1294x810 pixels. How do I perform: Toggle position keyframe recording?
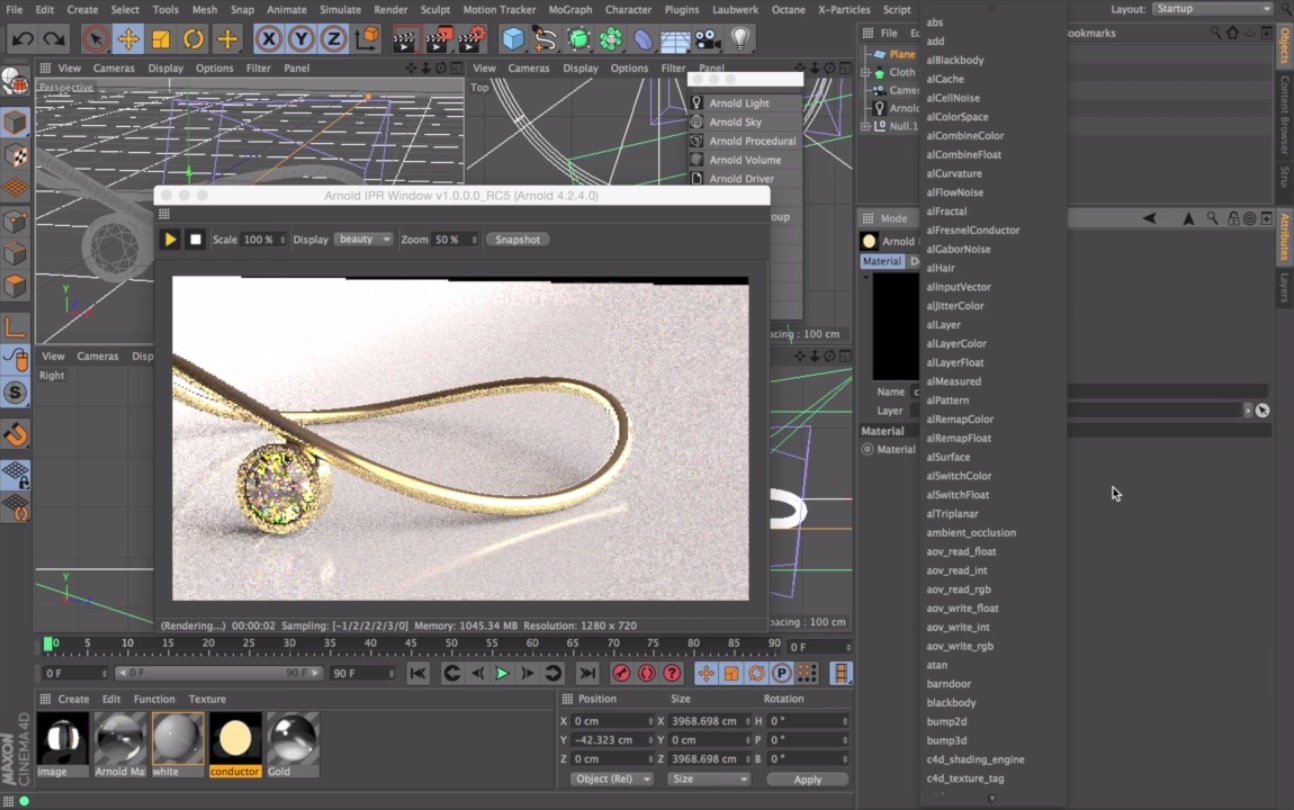tap(706, 674)
